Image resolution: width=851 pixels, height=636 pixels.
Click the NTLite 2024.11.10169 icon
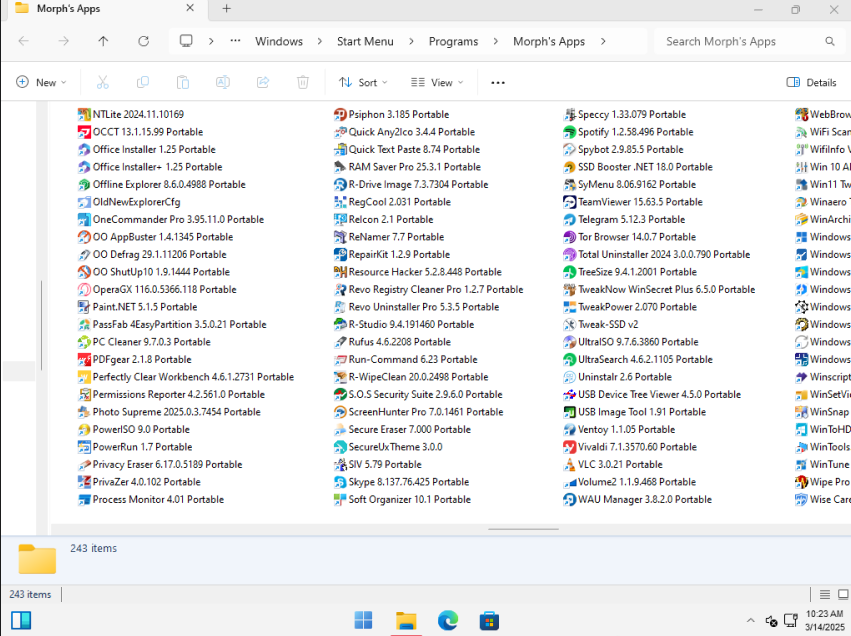click(84, 115)
